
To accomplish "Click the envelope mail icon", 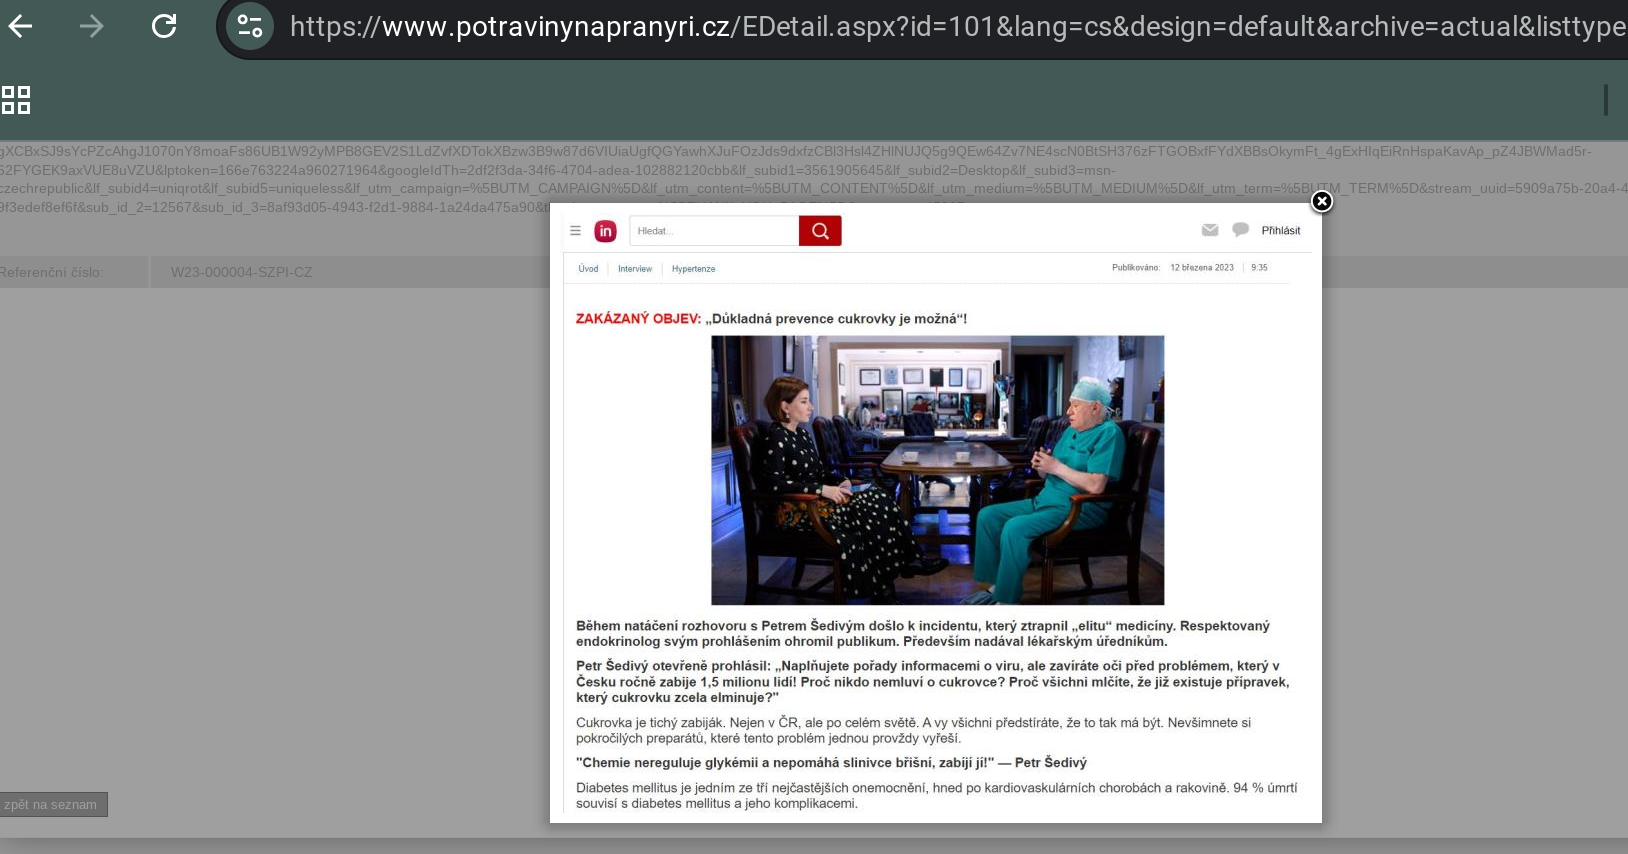I will (1210, 230).
